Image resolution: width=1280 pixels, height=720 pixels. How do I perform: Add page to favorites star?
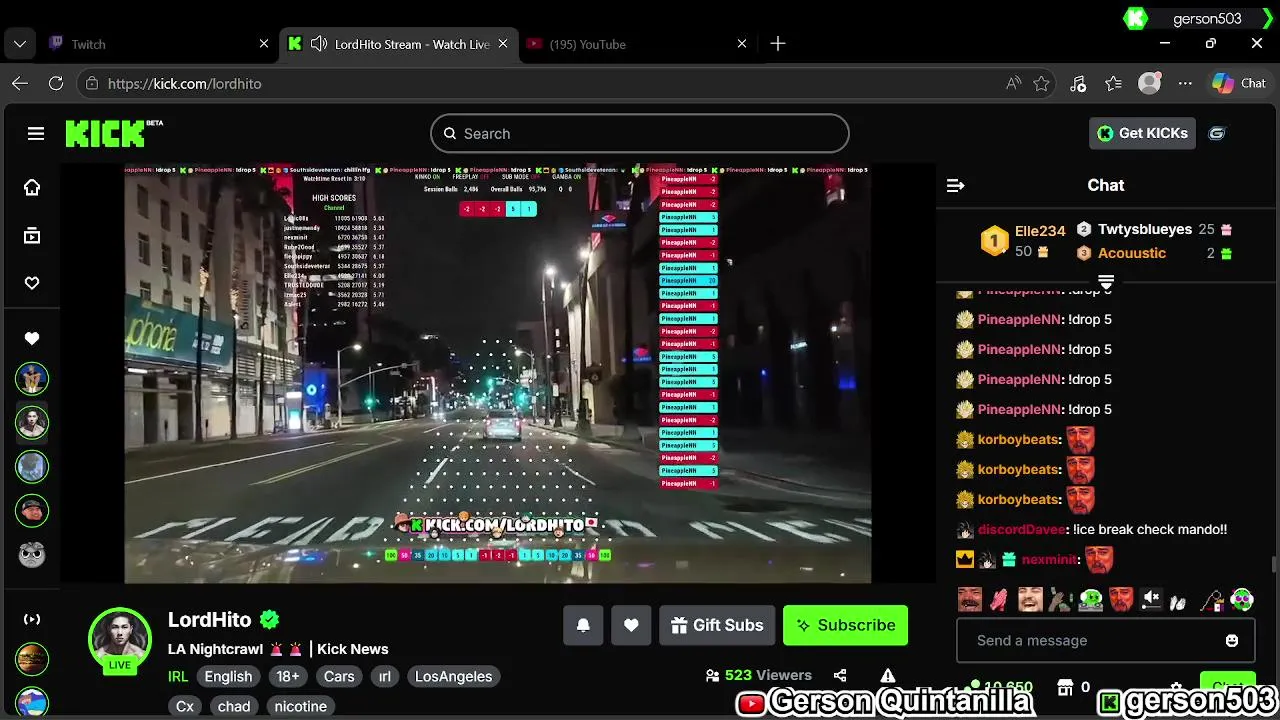coord(1041,84)
